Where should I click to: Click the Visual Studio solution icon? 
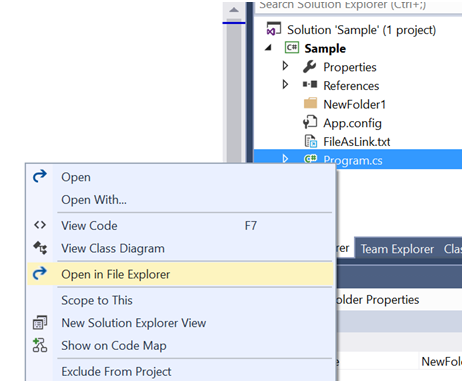click(274, 29)
